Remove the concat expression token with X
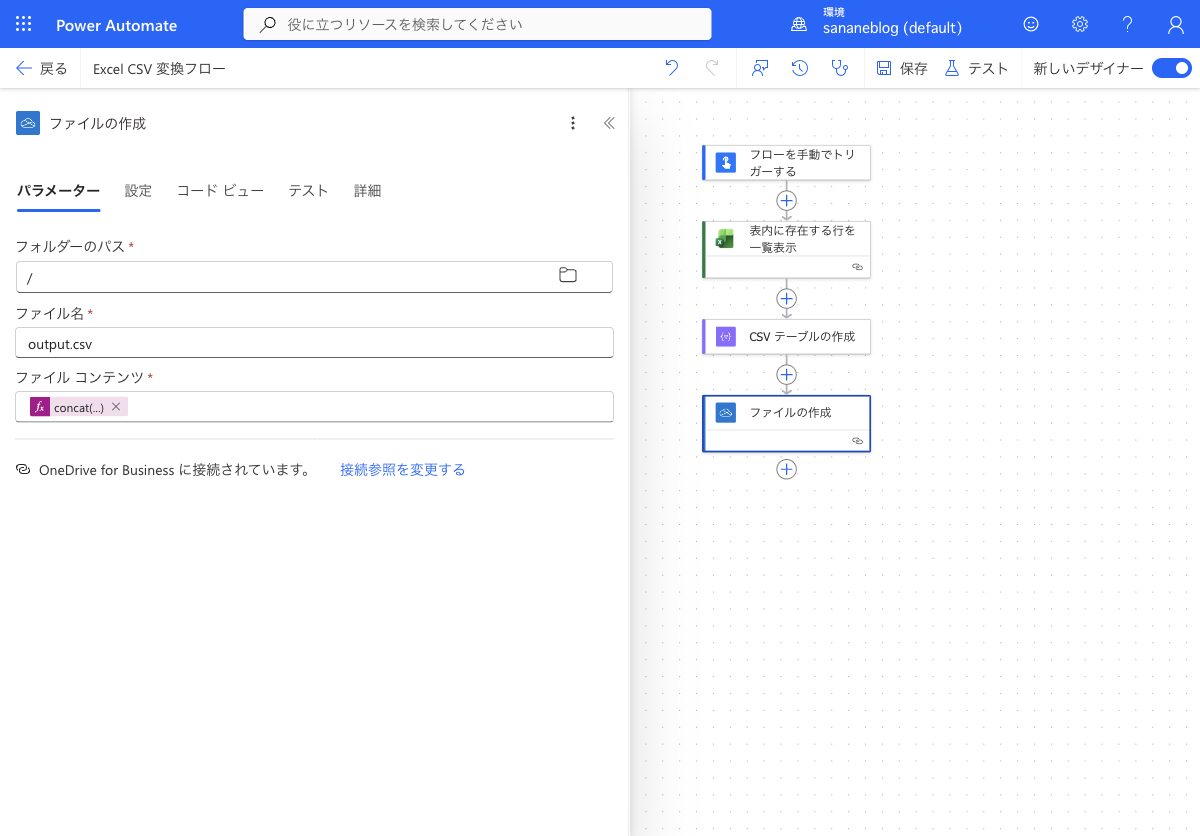 [x=116, y=406]
